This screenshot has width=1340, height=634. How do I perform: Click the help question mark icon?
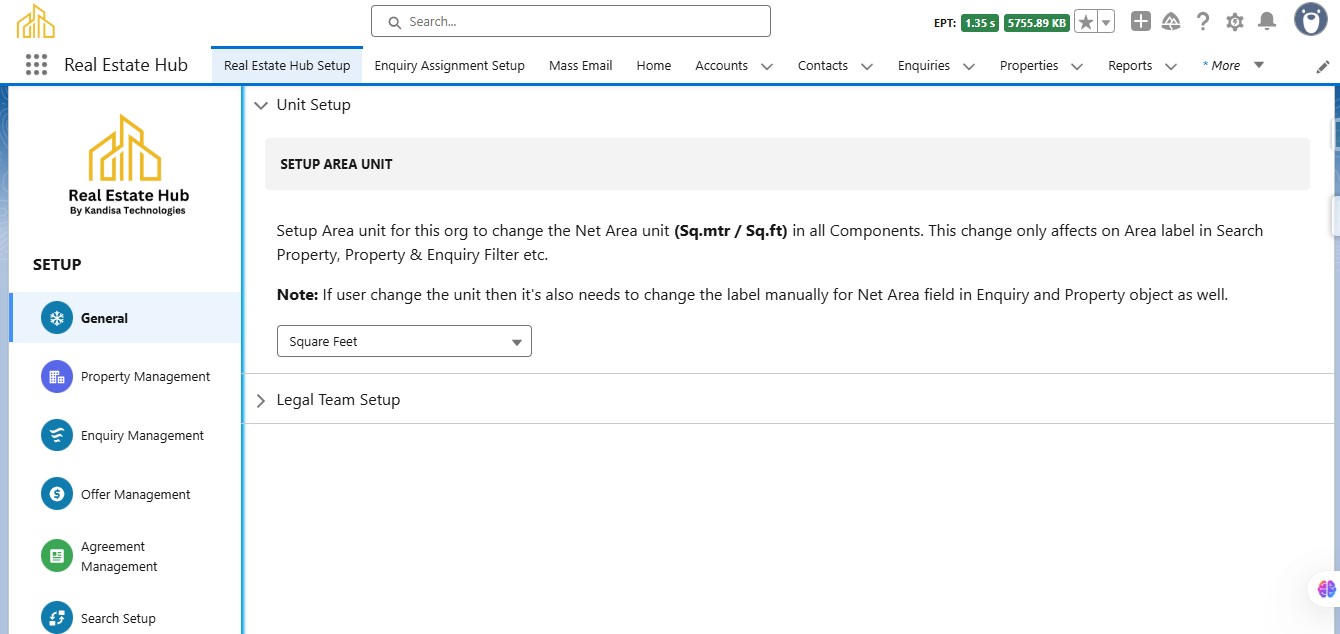(x=1203, y=21)
